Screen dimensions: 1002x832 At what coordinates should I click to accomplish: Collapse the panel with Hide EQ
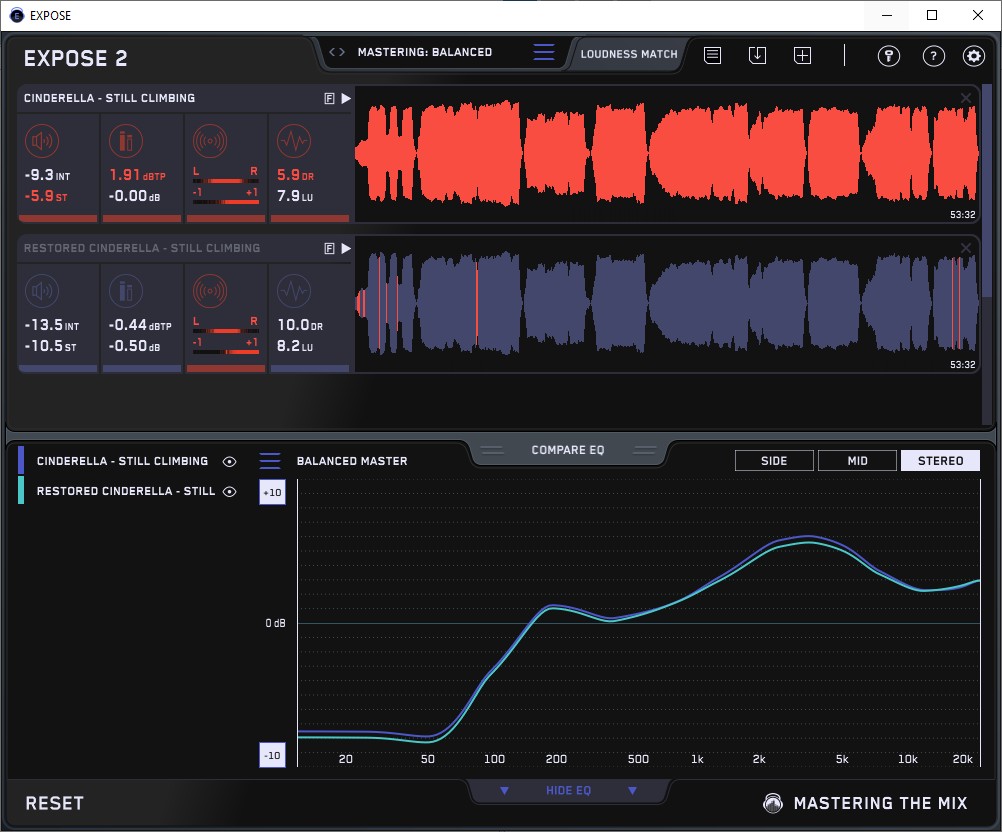point(568,790)
